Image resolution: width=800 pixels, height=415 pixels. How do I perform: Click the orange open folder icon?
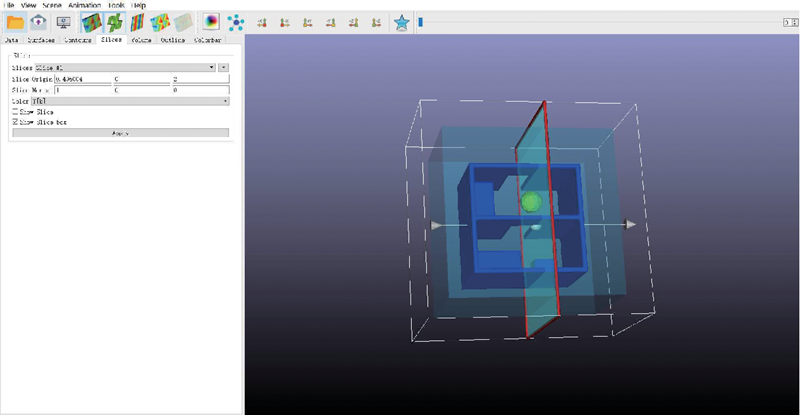click(15, 22)
